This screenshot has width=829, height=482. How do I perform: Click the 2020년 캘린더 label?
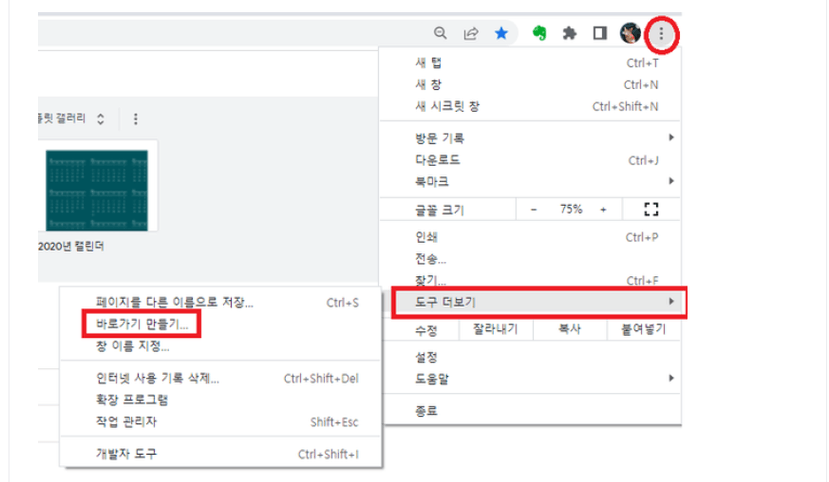(x=71, y=246)
